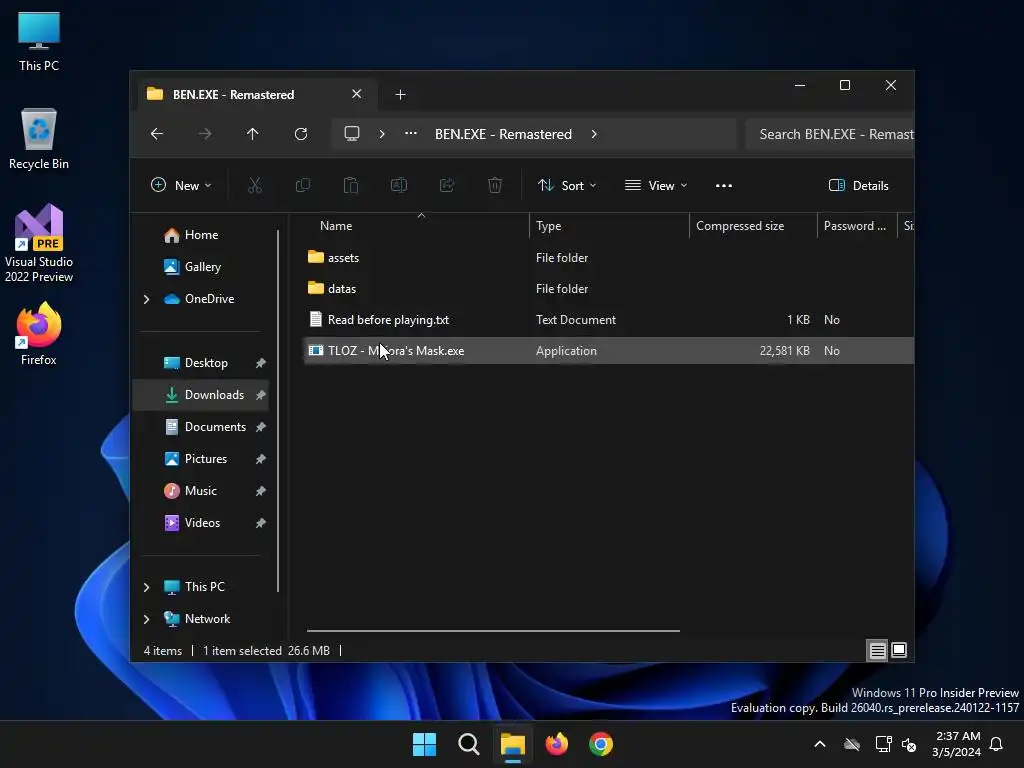Click File Explorer taskbar icon

click(513, 744)
